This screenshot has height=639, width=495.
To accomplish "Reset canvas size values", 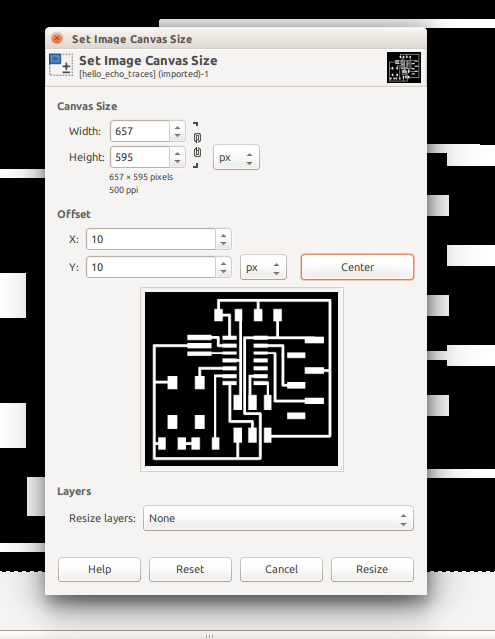I will [190, 569].
